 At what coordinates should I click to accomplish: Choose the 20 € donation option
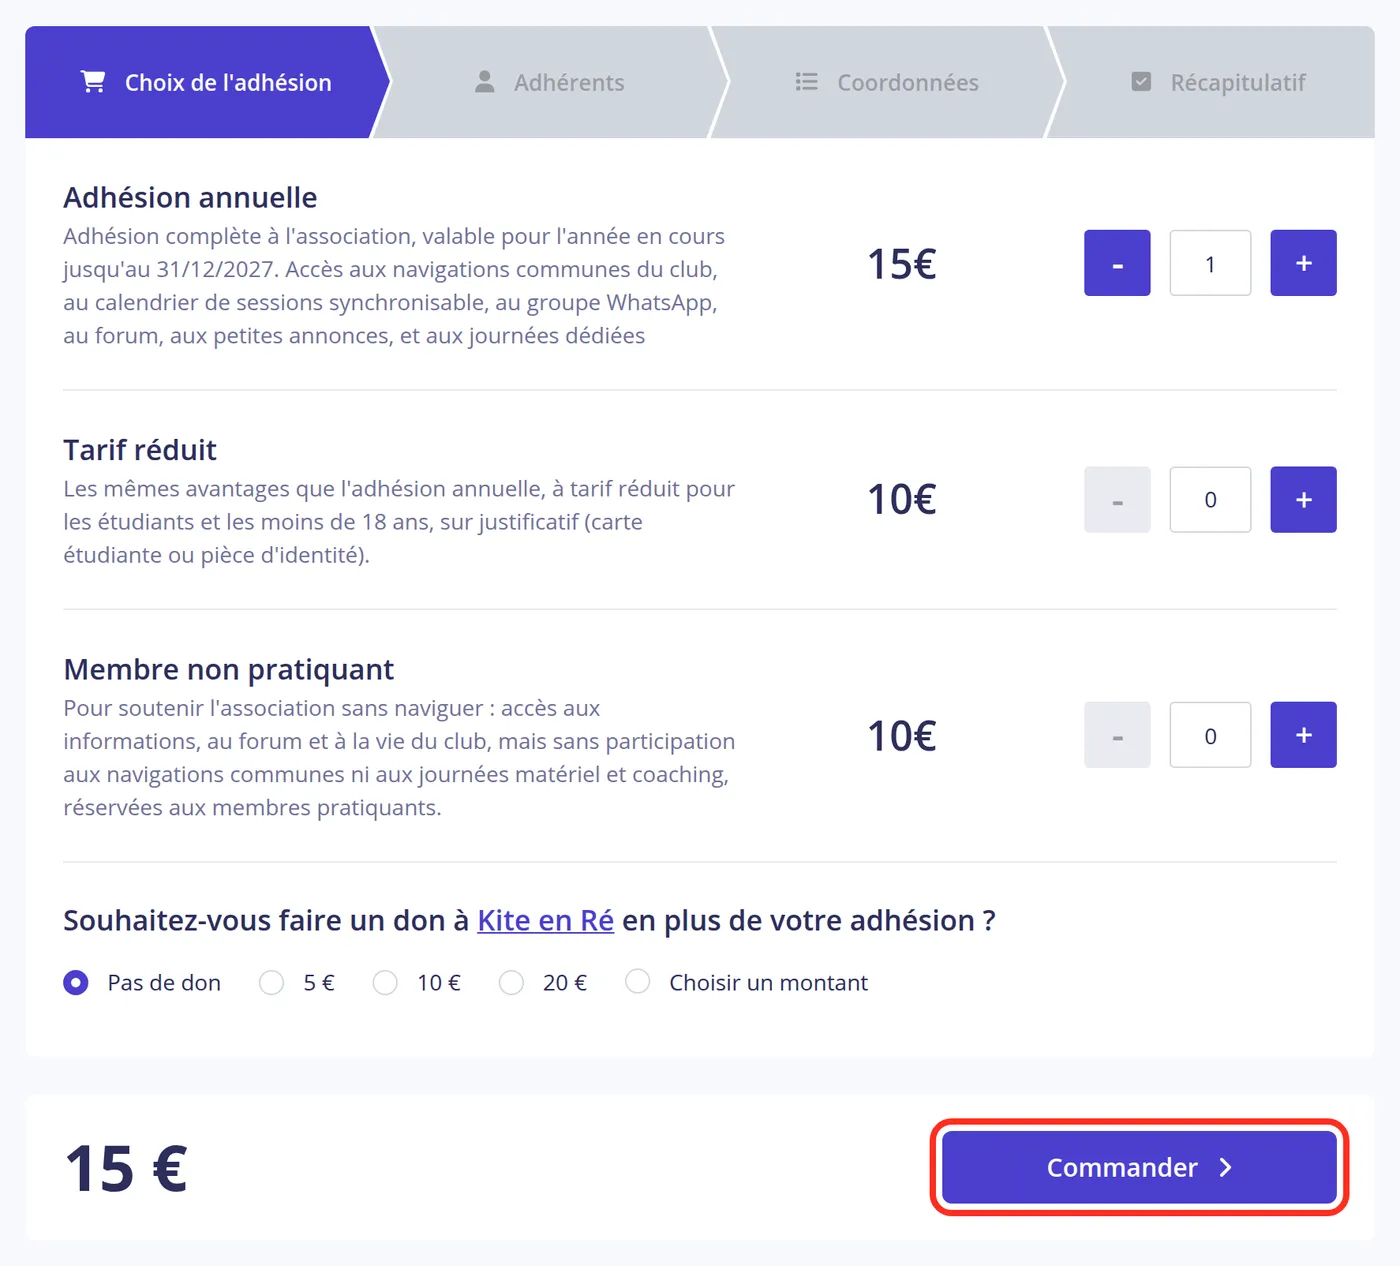pyautogui.click(x=511, y=983)
